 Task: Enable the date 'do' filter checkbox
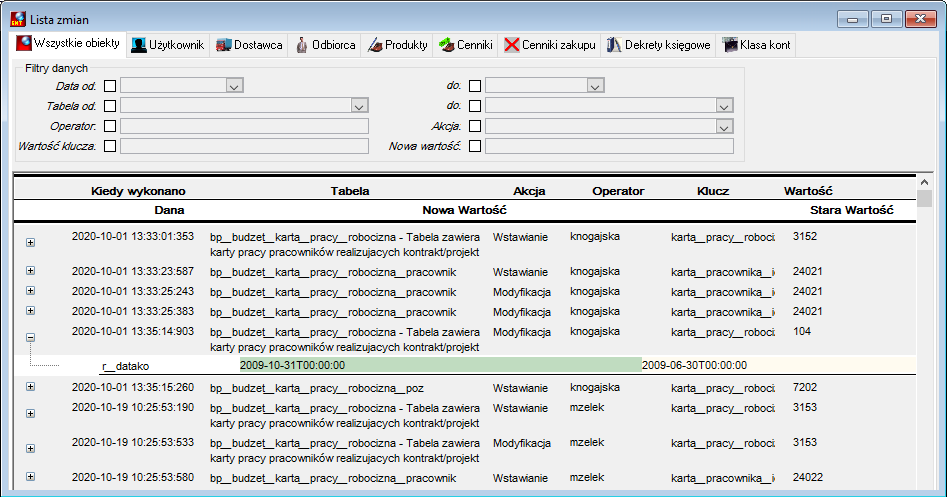(475, 86)
